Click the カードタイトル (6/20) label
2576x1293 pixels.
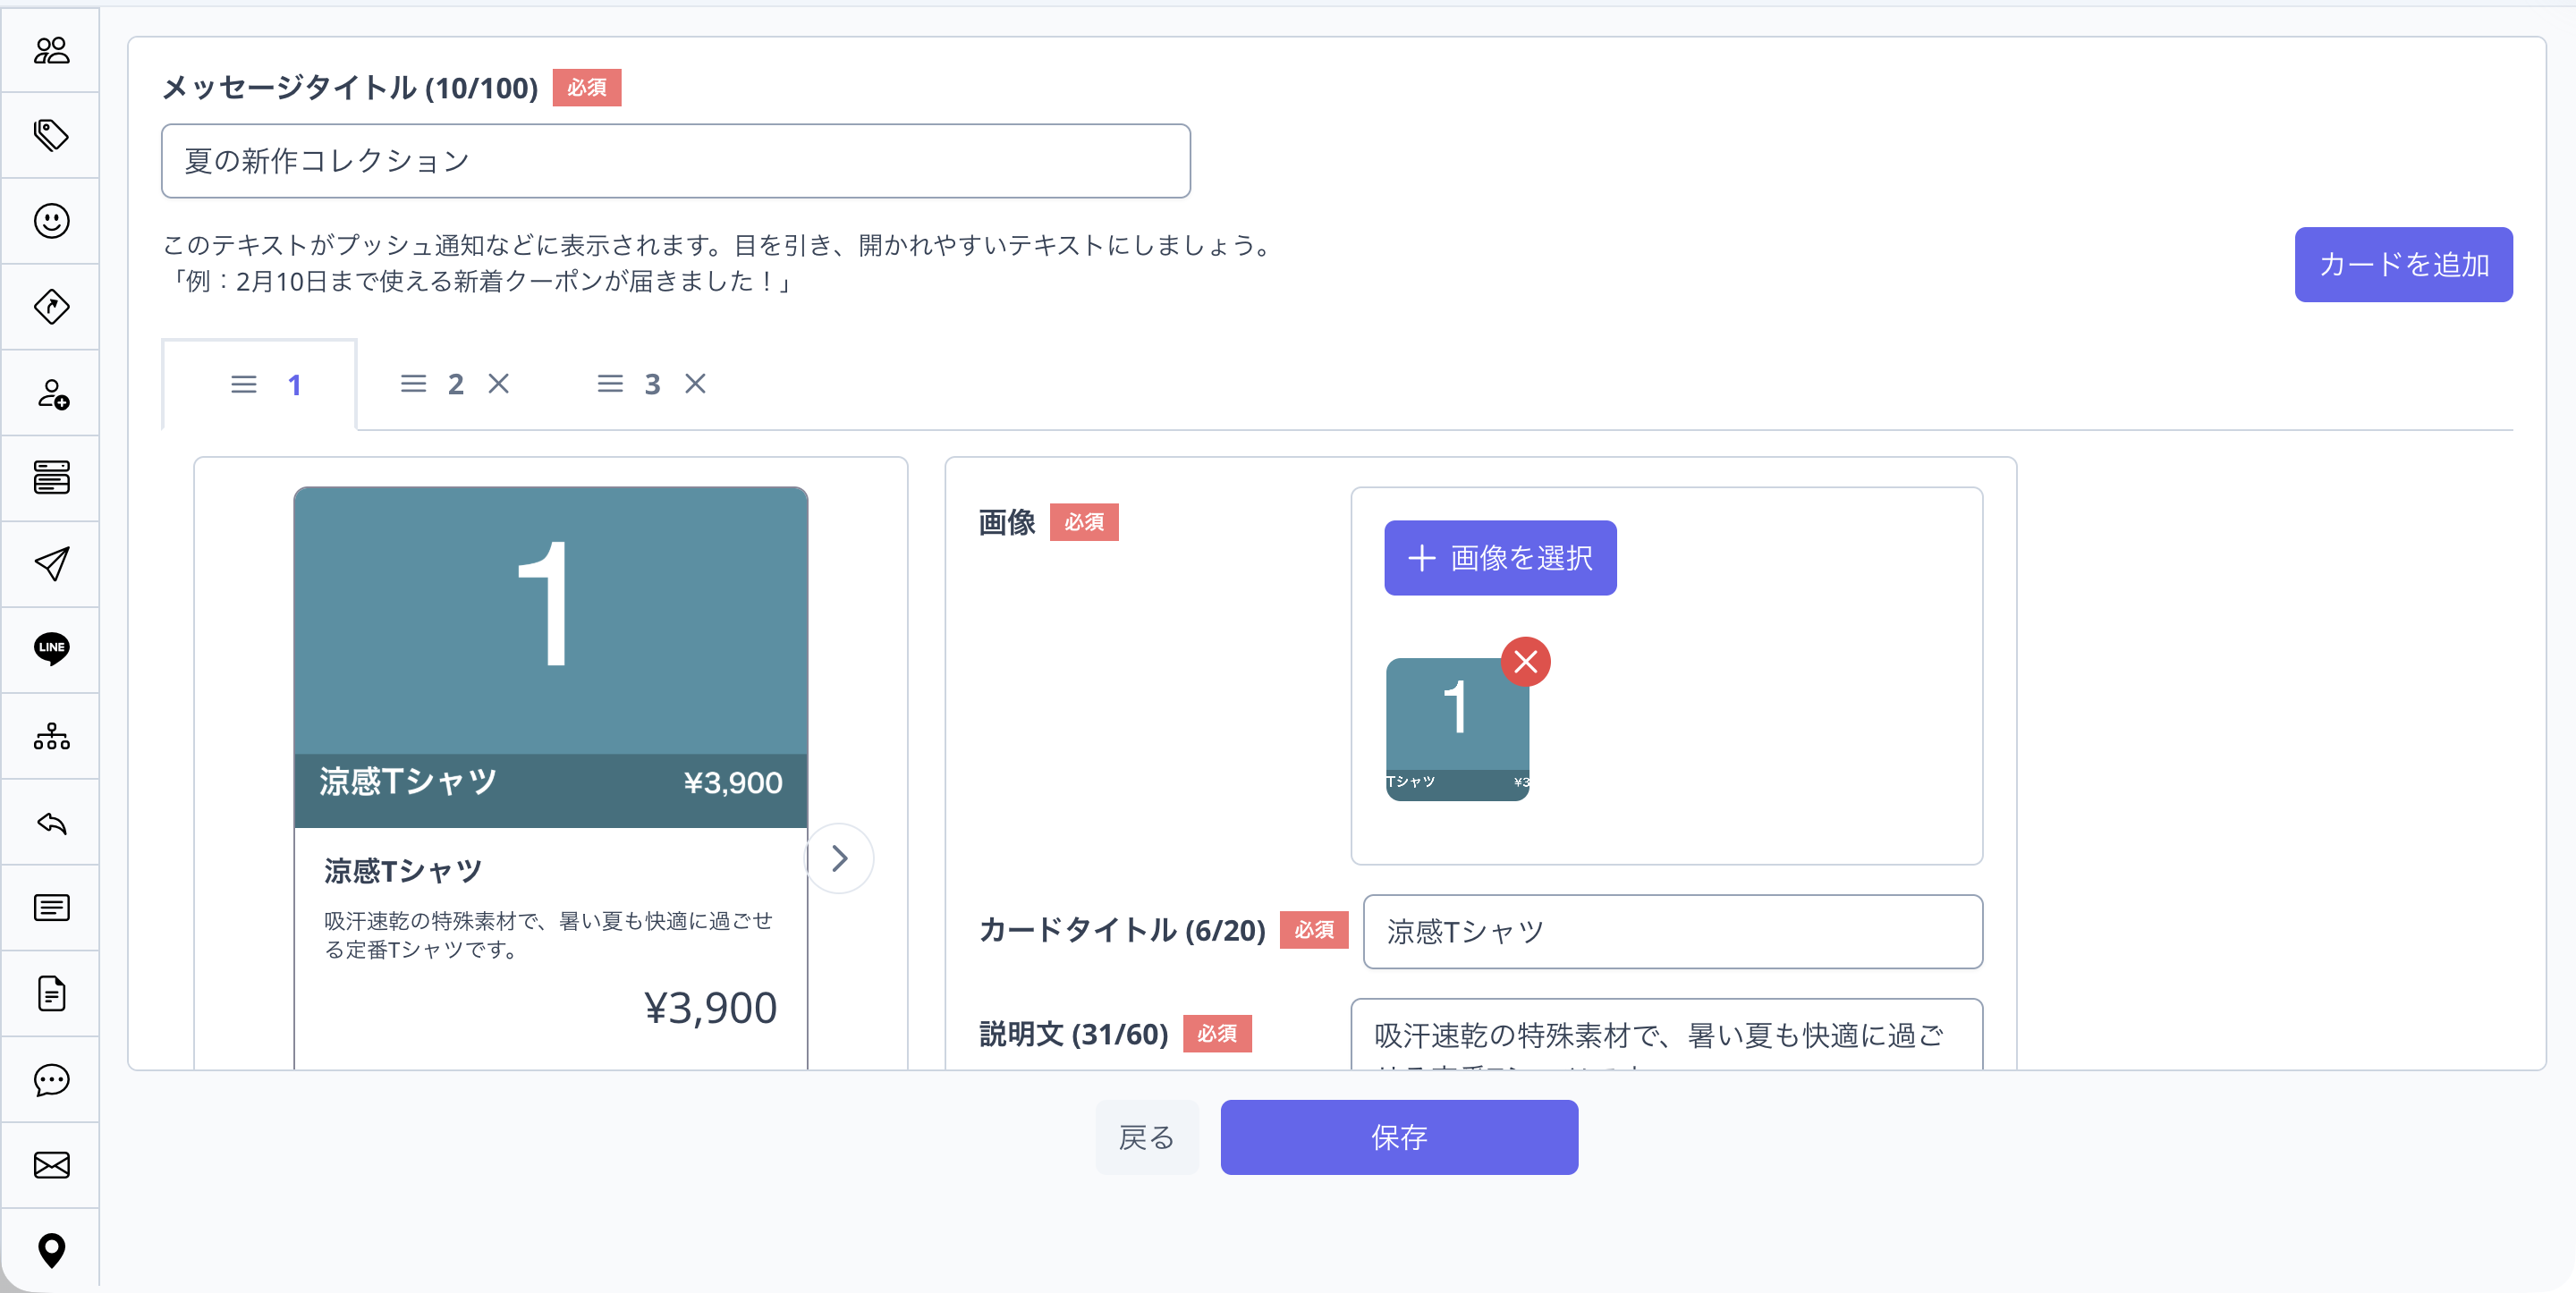point(1122,930)
